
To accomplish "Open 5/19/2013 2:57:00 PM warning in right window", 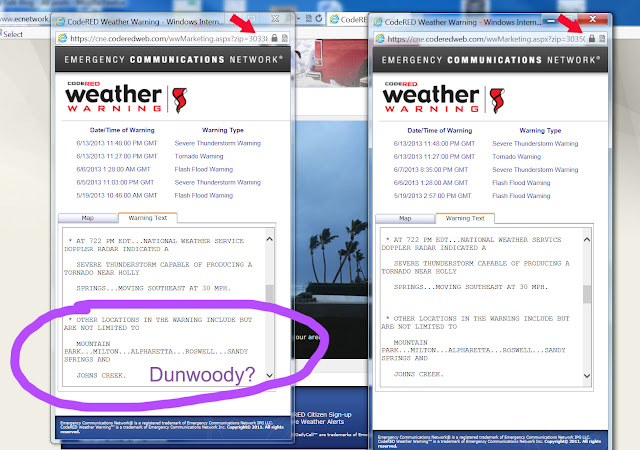I will (x=433, y=196).
